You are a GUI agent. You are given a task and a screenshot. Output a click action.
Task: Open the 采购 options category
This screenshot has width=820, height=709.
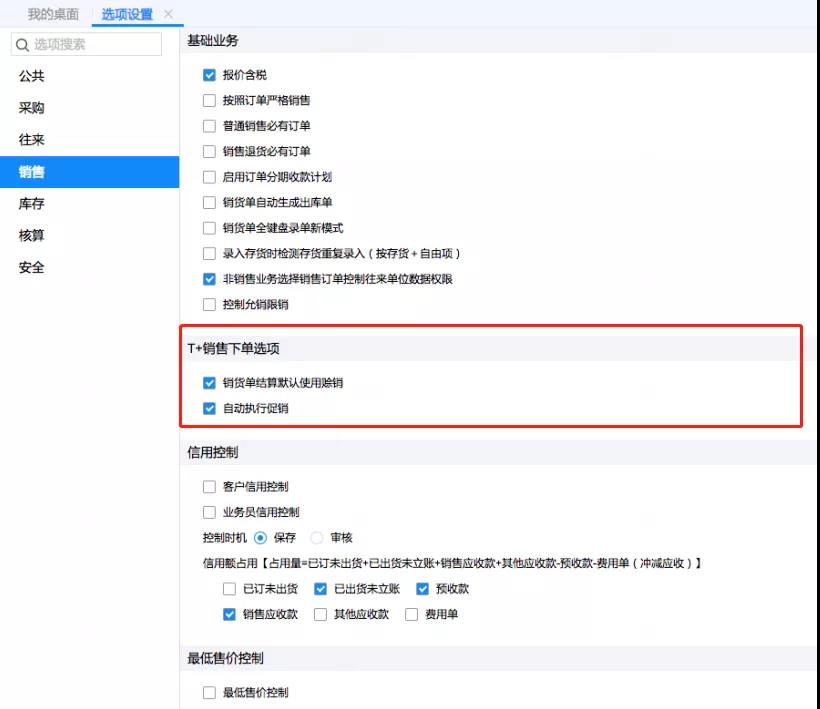point(32,108)
